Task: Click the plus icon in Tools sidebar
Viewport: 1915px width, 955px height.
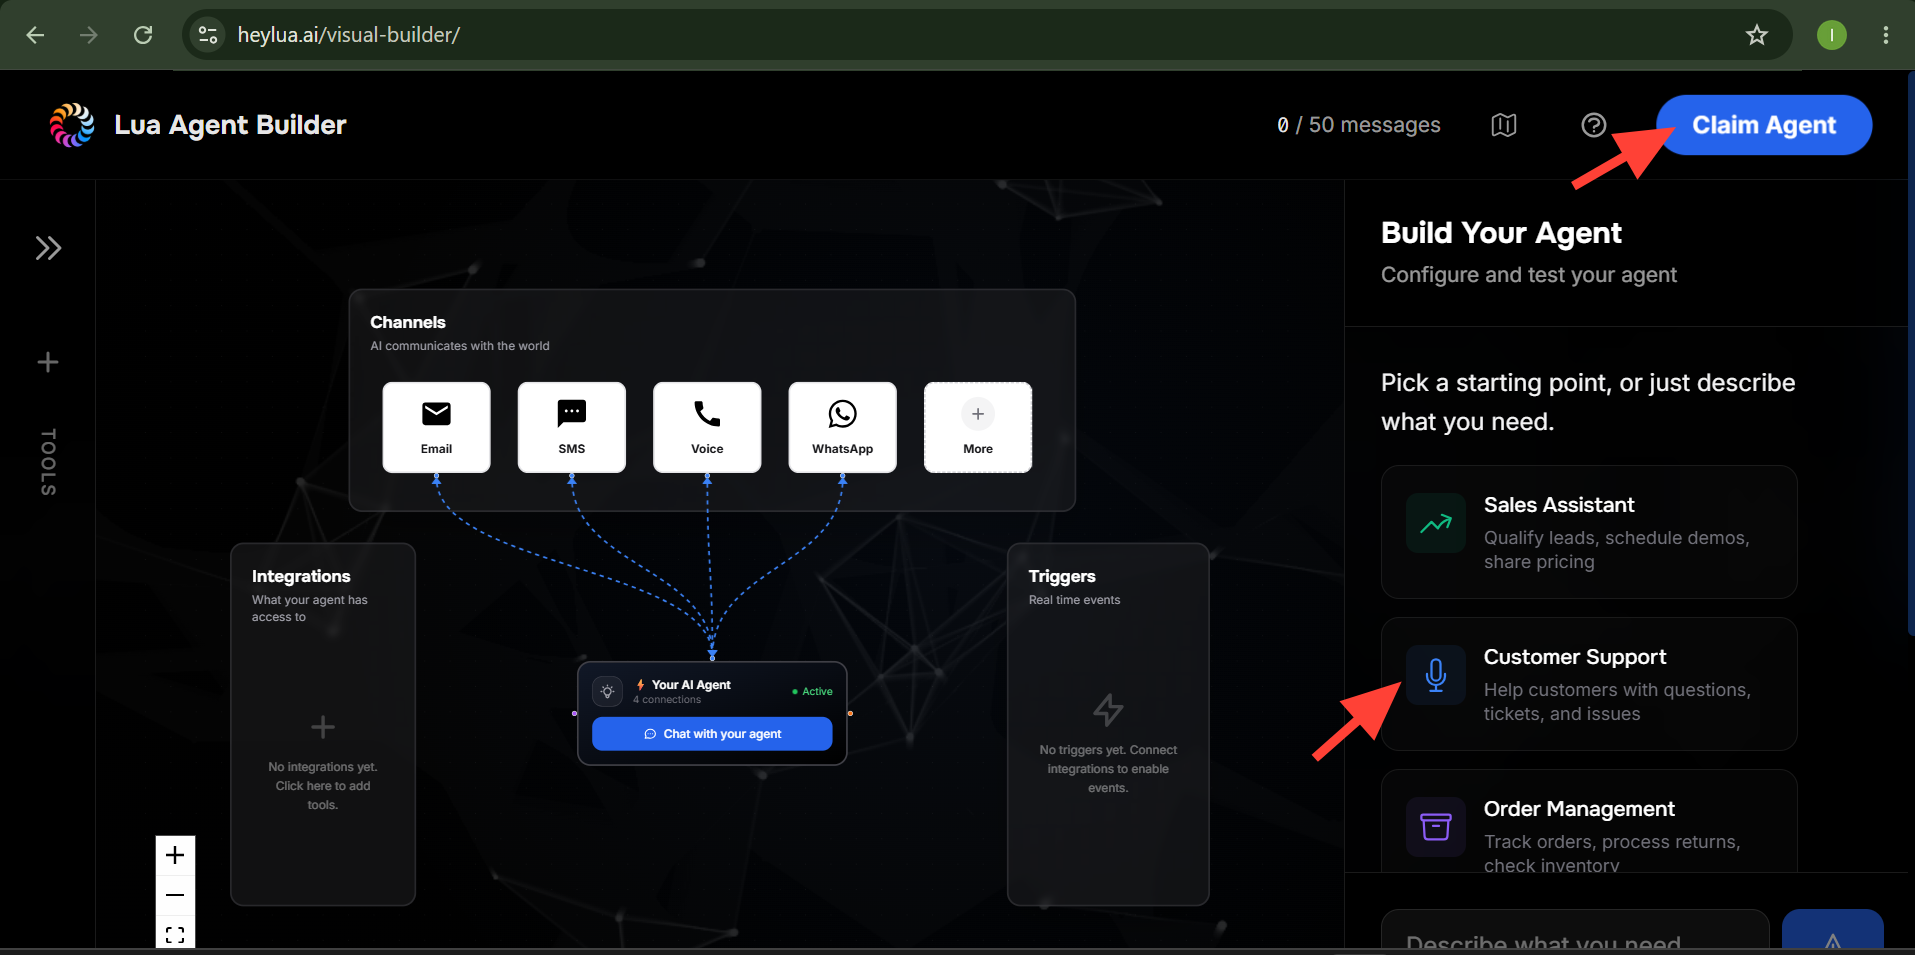Action: pos(48,362)
